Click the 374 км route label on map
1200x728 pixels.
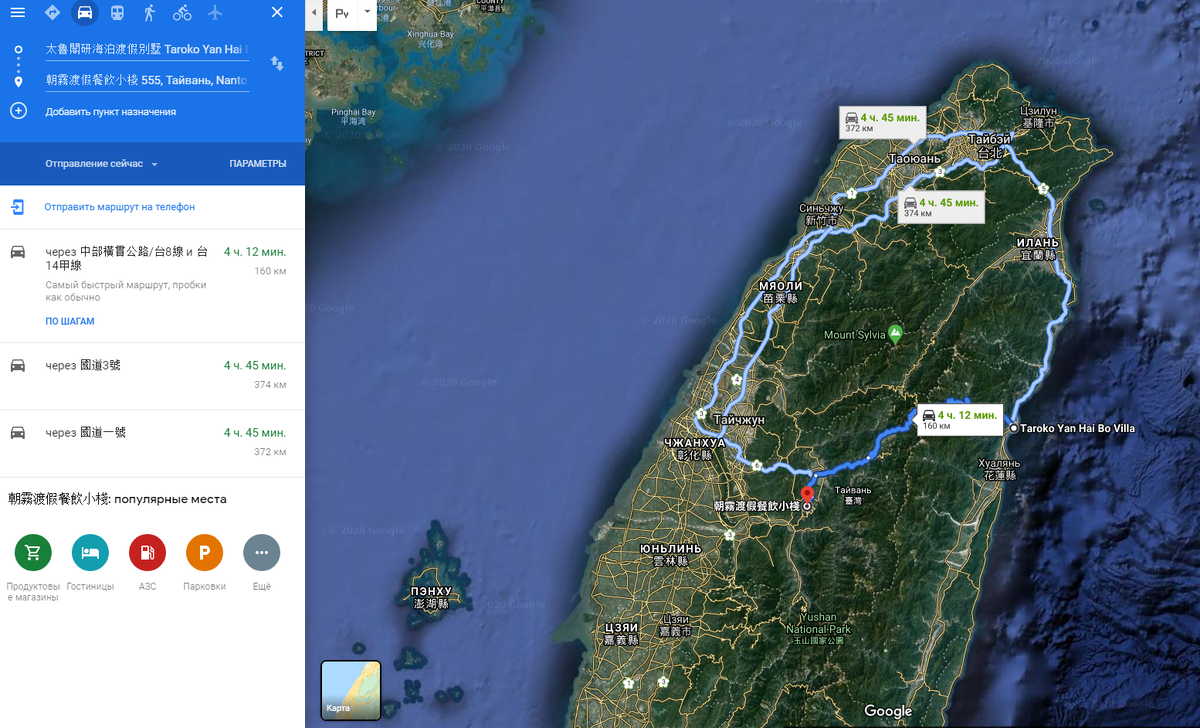940,206
